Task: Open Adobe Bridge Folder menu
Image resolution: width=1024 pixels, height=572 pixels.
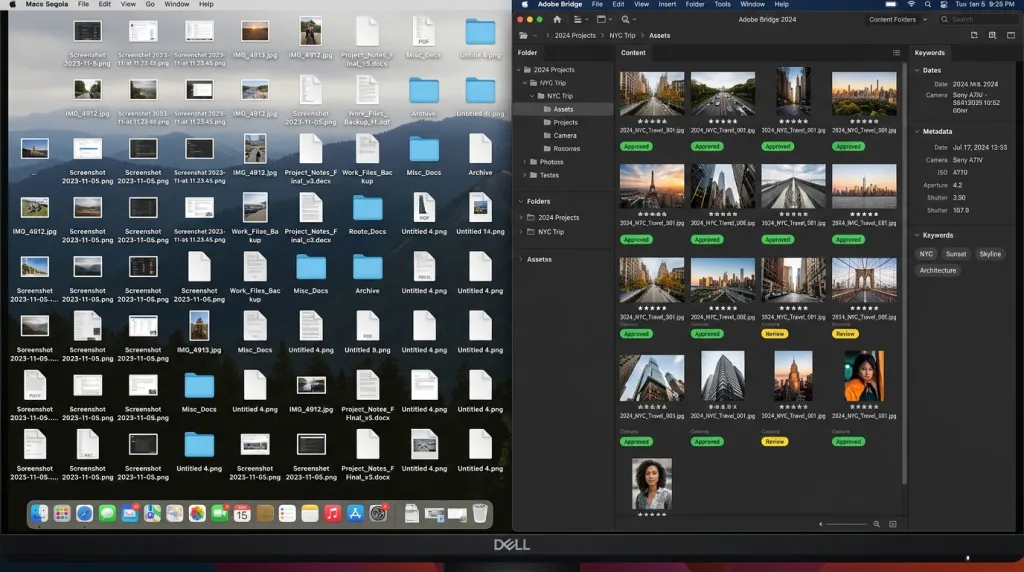Action: click(695, 5)
